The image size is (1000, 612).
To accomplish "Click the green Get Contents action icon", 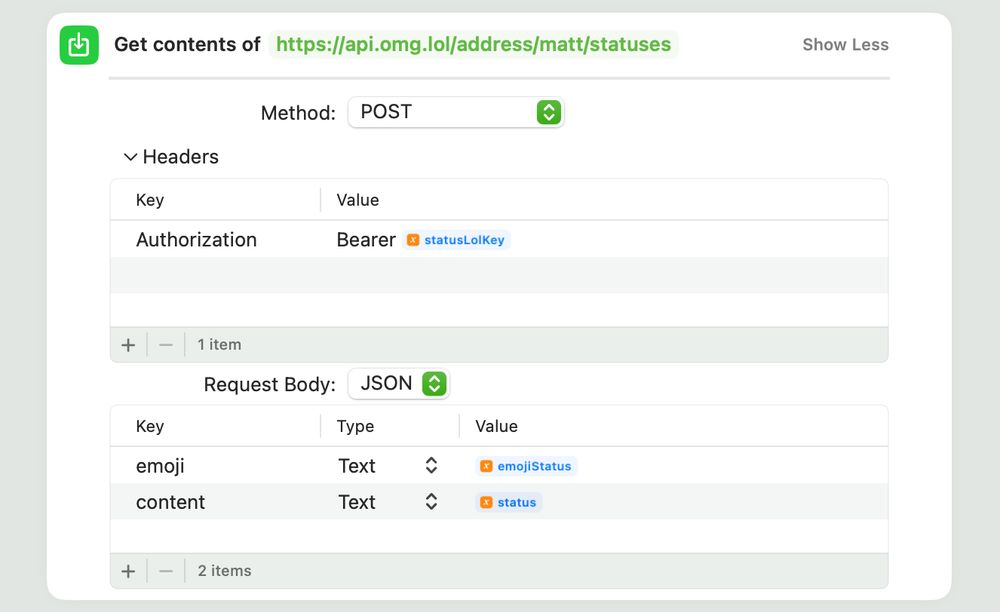I will click(78, 44).
